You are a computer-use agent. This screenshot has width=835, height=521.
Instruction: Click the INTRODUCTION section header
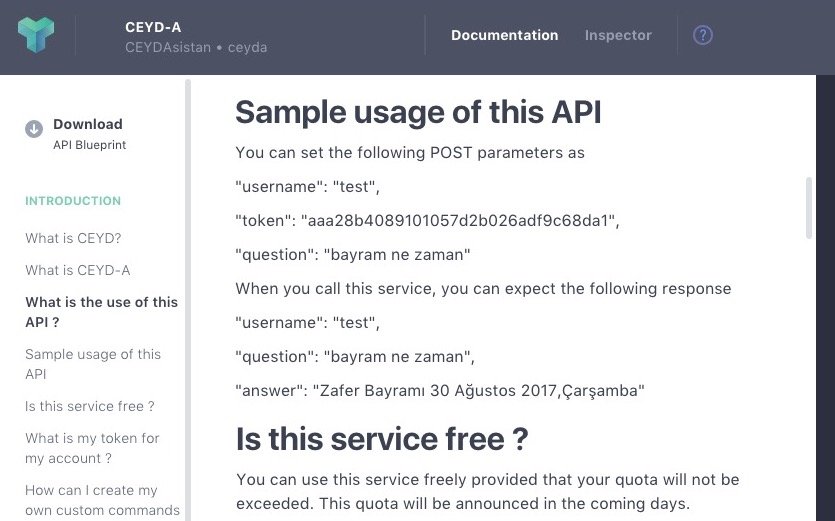click(x=73, y=201)
